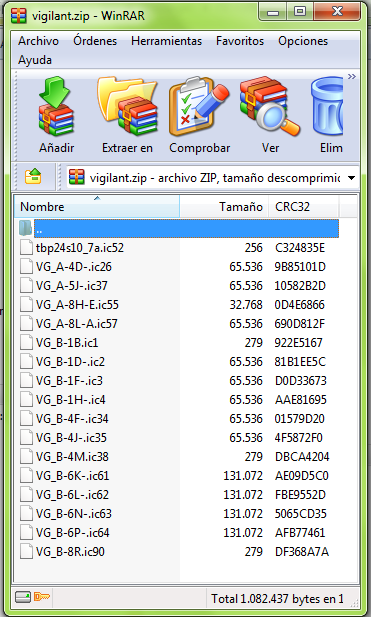Close the WinRAR window

pos(337,11)
